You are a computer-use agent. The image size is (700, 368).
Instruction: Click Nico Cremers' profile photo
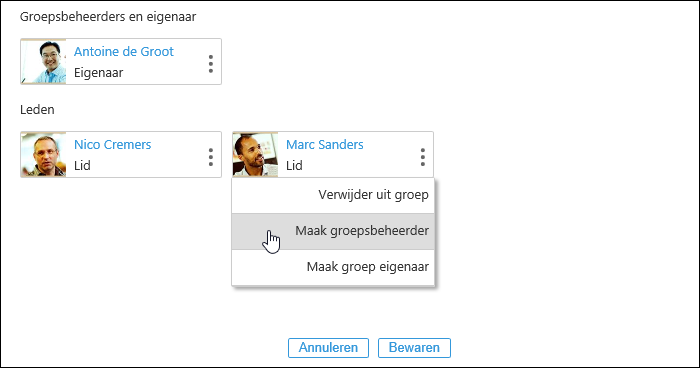pos(44,155)
